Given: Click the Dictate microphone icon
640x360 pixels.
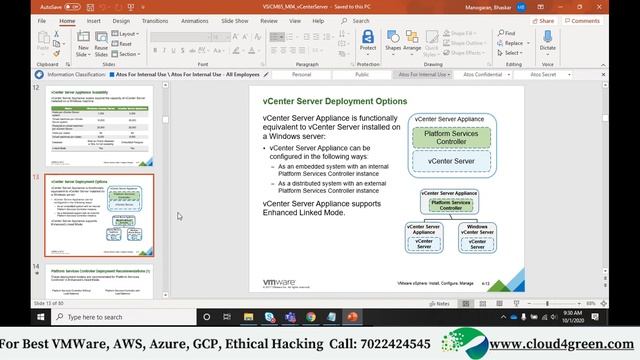Looking at the screenshot, I should 547,37.
